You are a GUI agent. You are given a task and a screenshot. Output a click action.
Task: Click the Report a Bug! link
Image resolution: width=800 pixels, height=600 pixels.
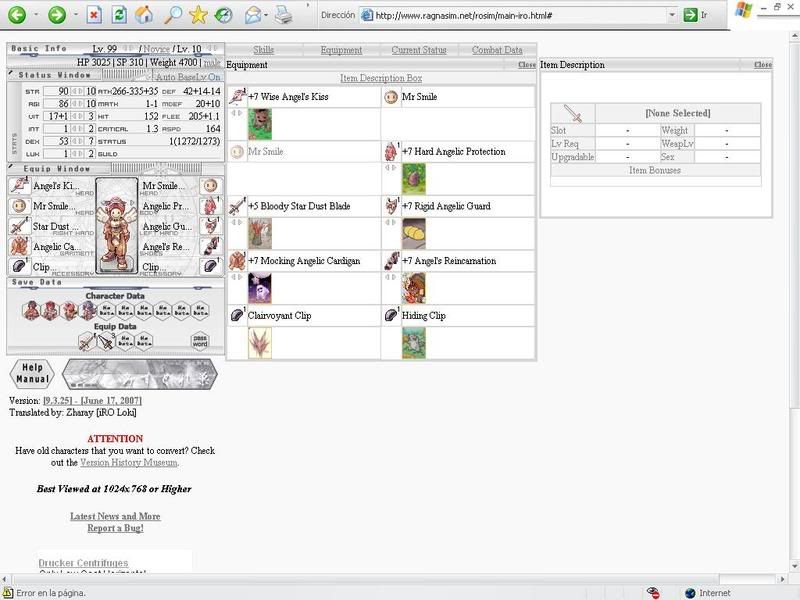[115, 528]
